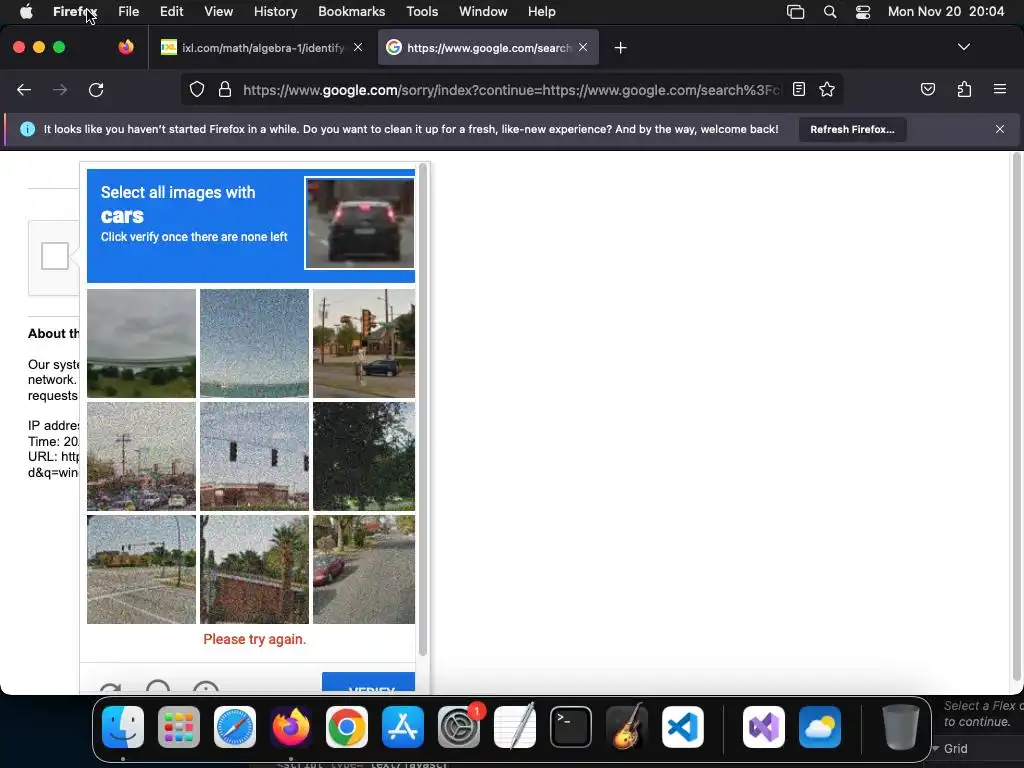The height and width of the screenshot is (768, 1024).
Task: Click the Refresh Firefox button
Action: tap(852, 129)
